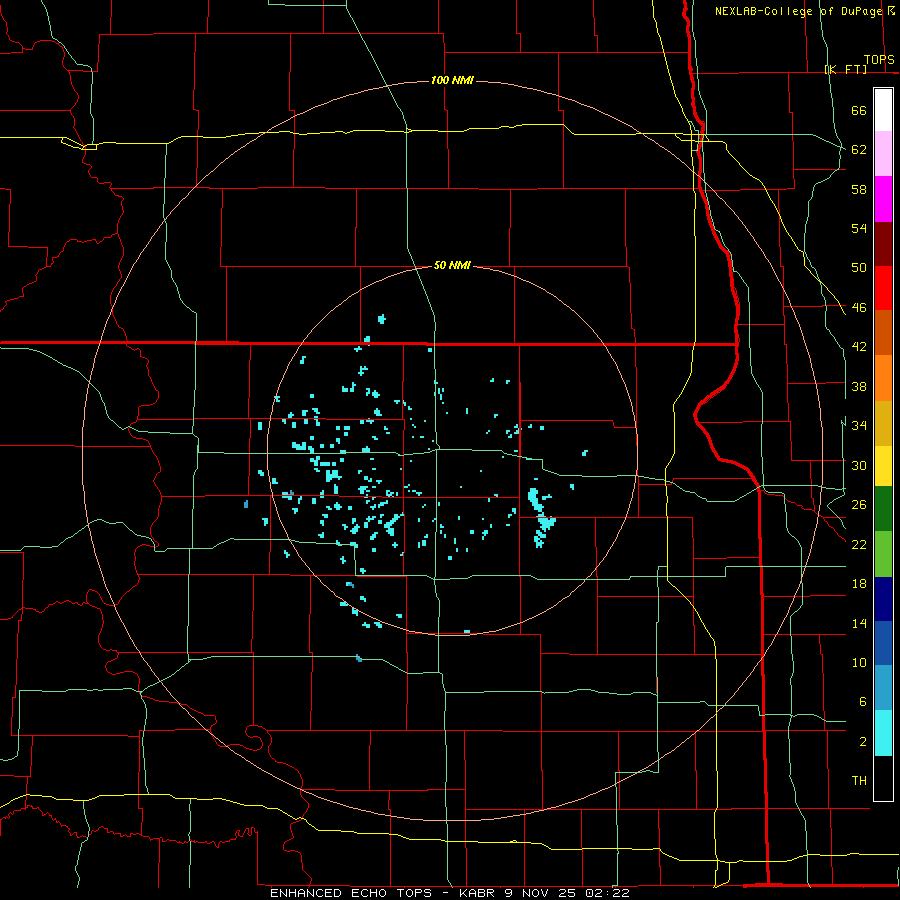Click the dark green 30 kft swatch
Screen dimensions: 900x900
(883, 509)
